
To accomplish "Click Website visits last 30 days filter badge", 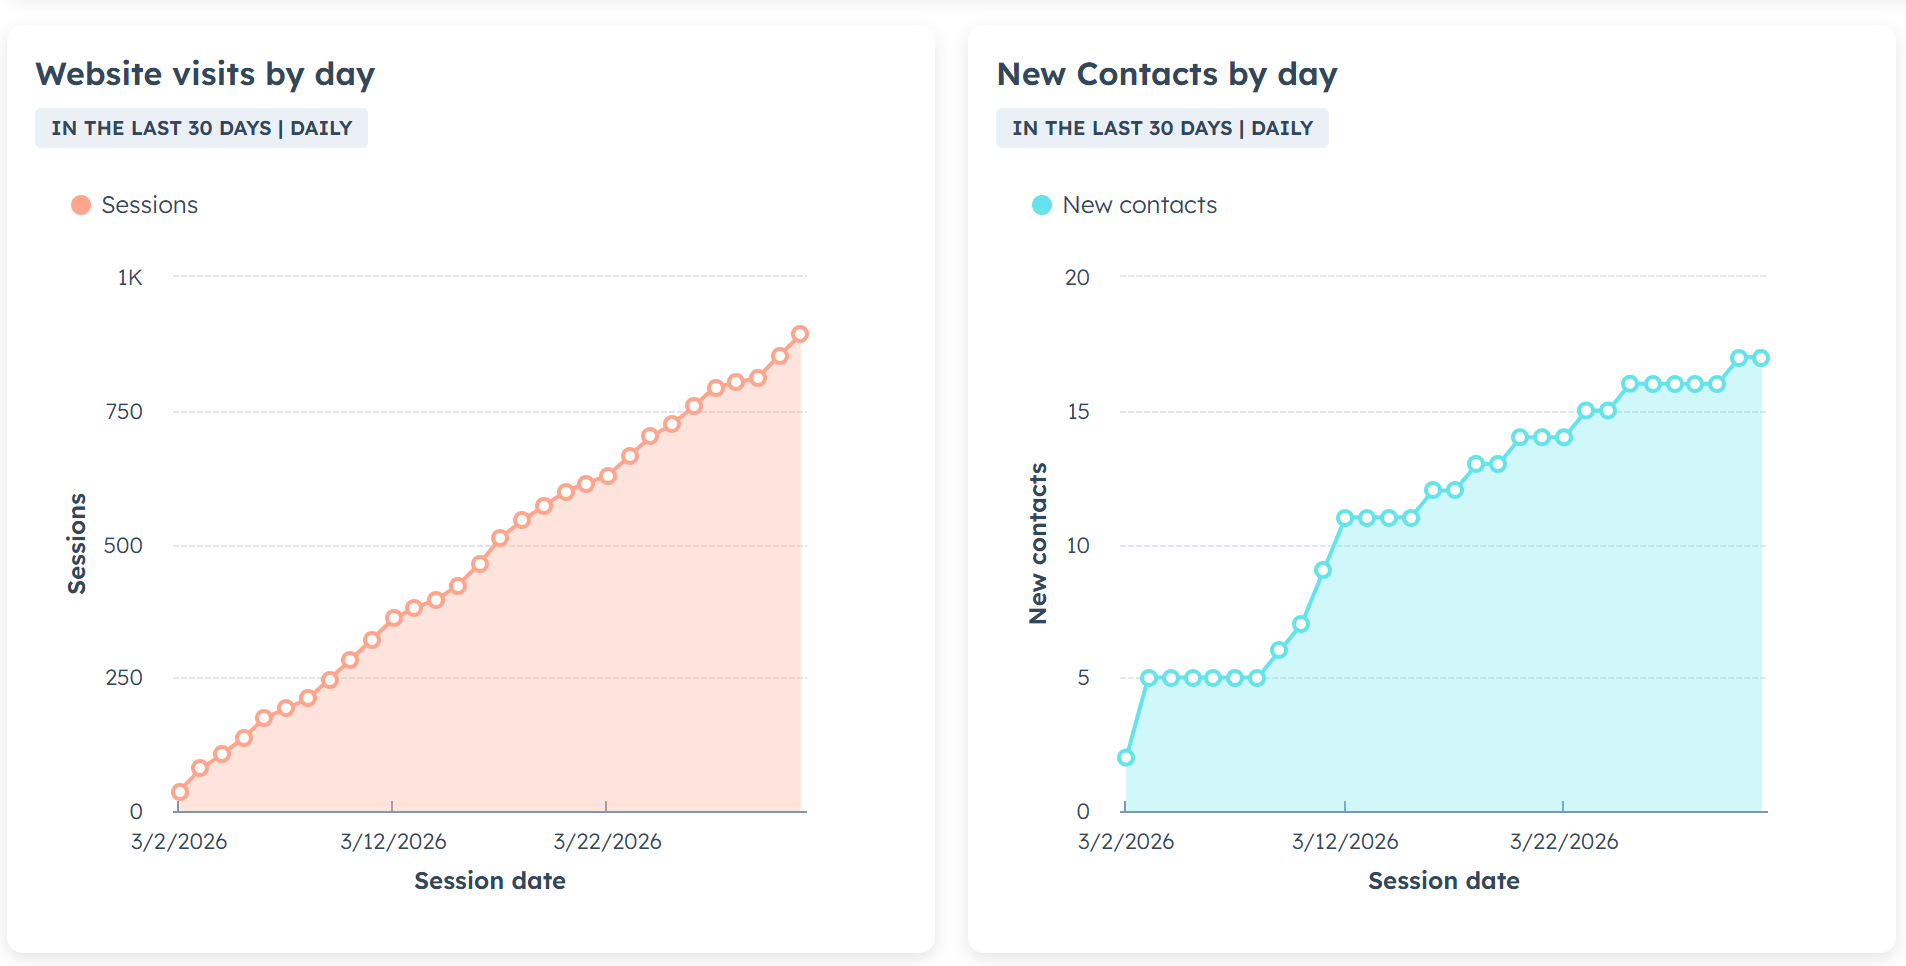I will click(x=201, y=128).
